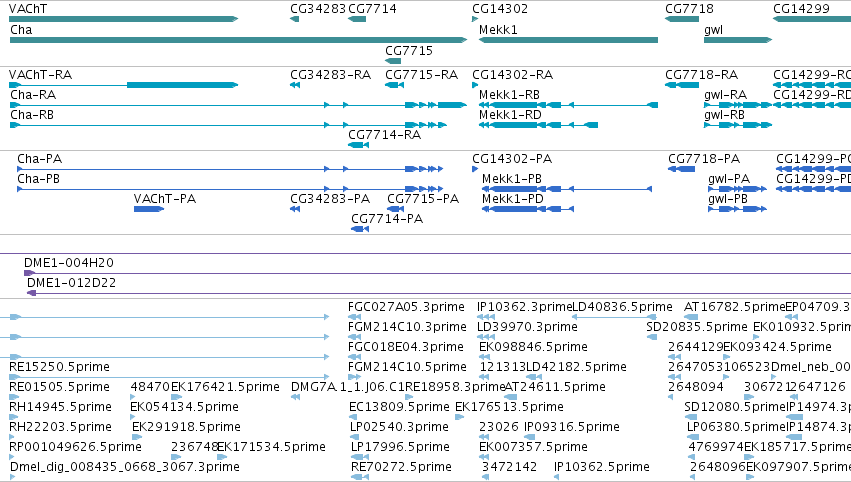Click the AT24611.5prime EST label
This screenshot has width=851, height=482.
(555, 388)
